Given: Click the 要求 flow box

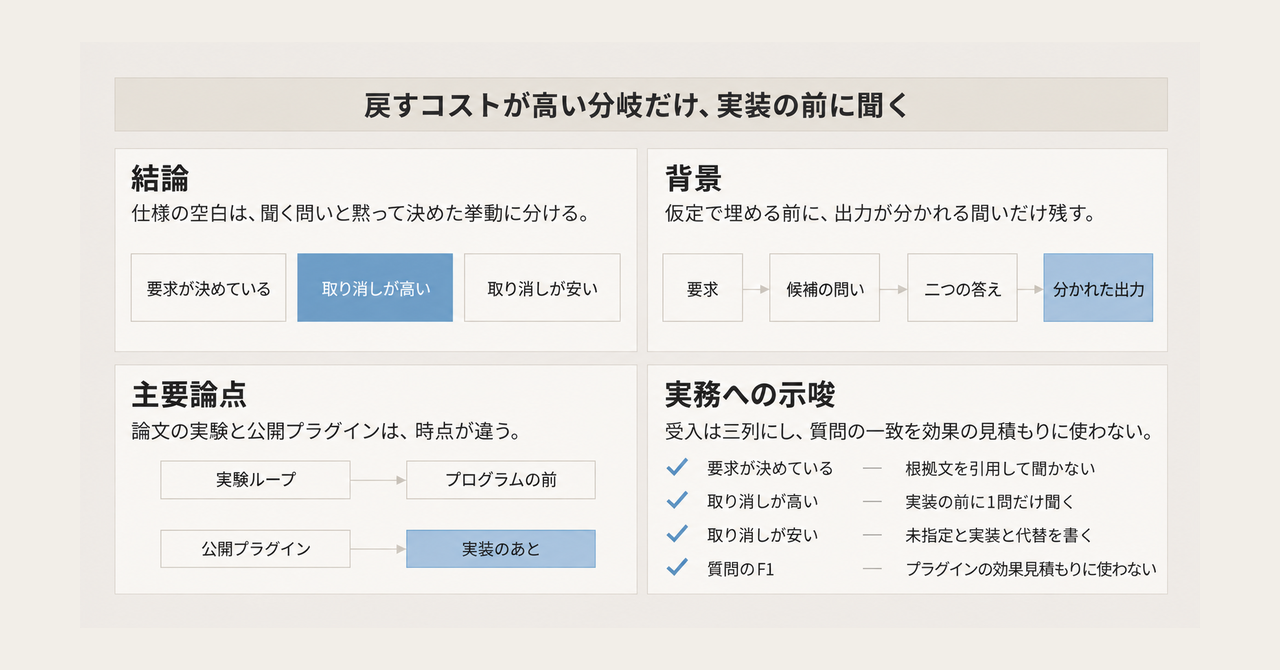Looking at the screenshot, I should click(703, 288).
